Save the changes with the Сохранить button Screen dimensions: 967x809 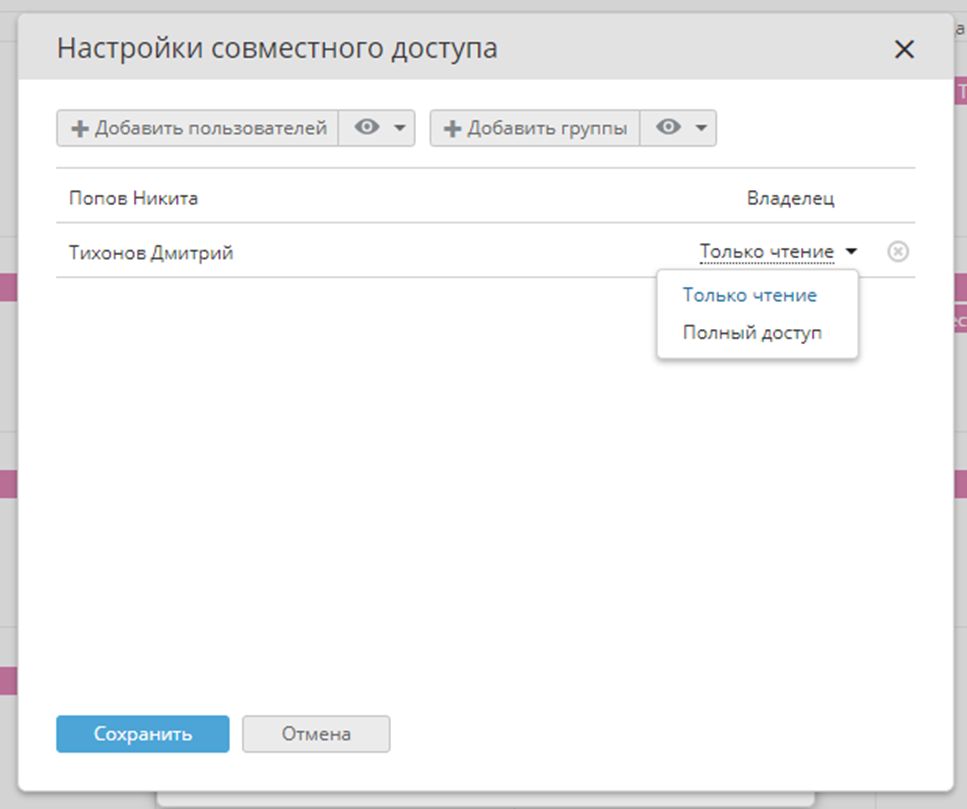point(142,734)
